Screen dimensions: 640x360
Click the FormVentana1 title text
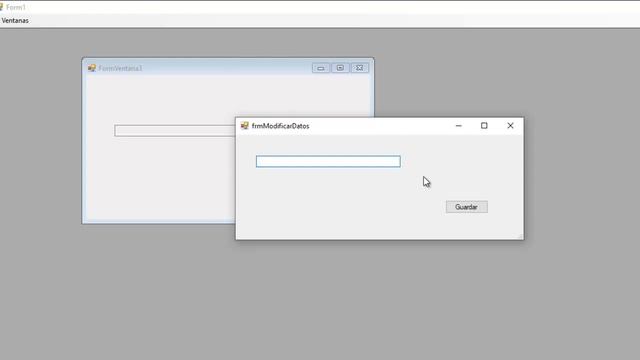coord(120,68)
